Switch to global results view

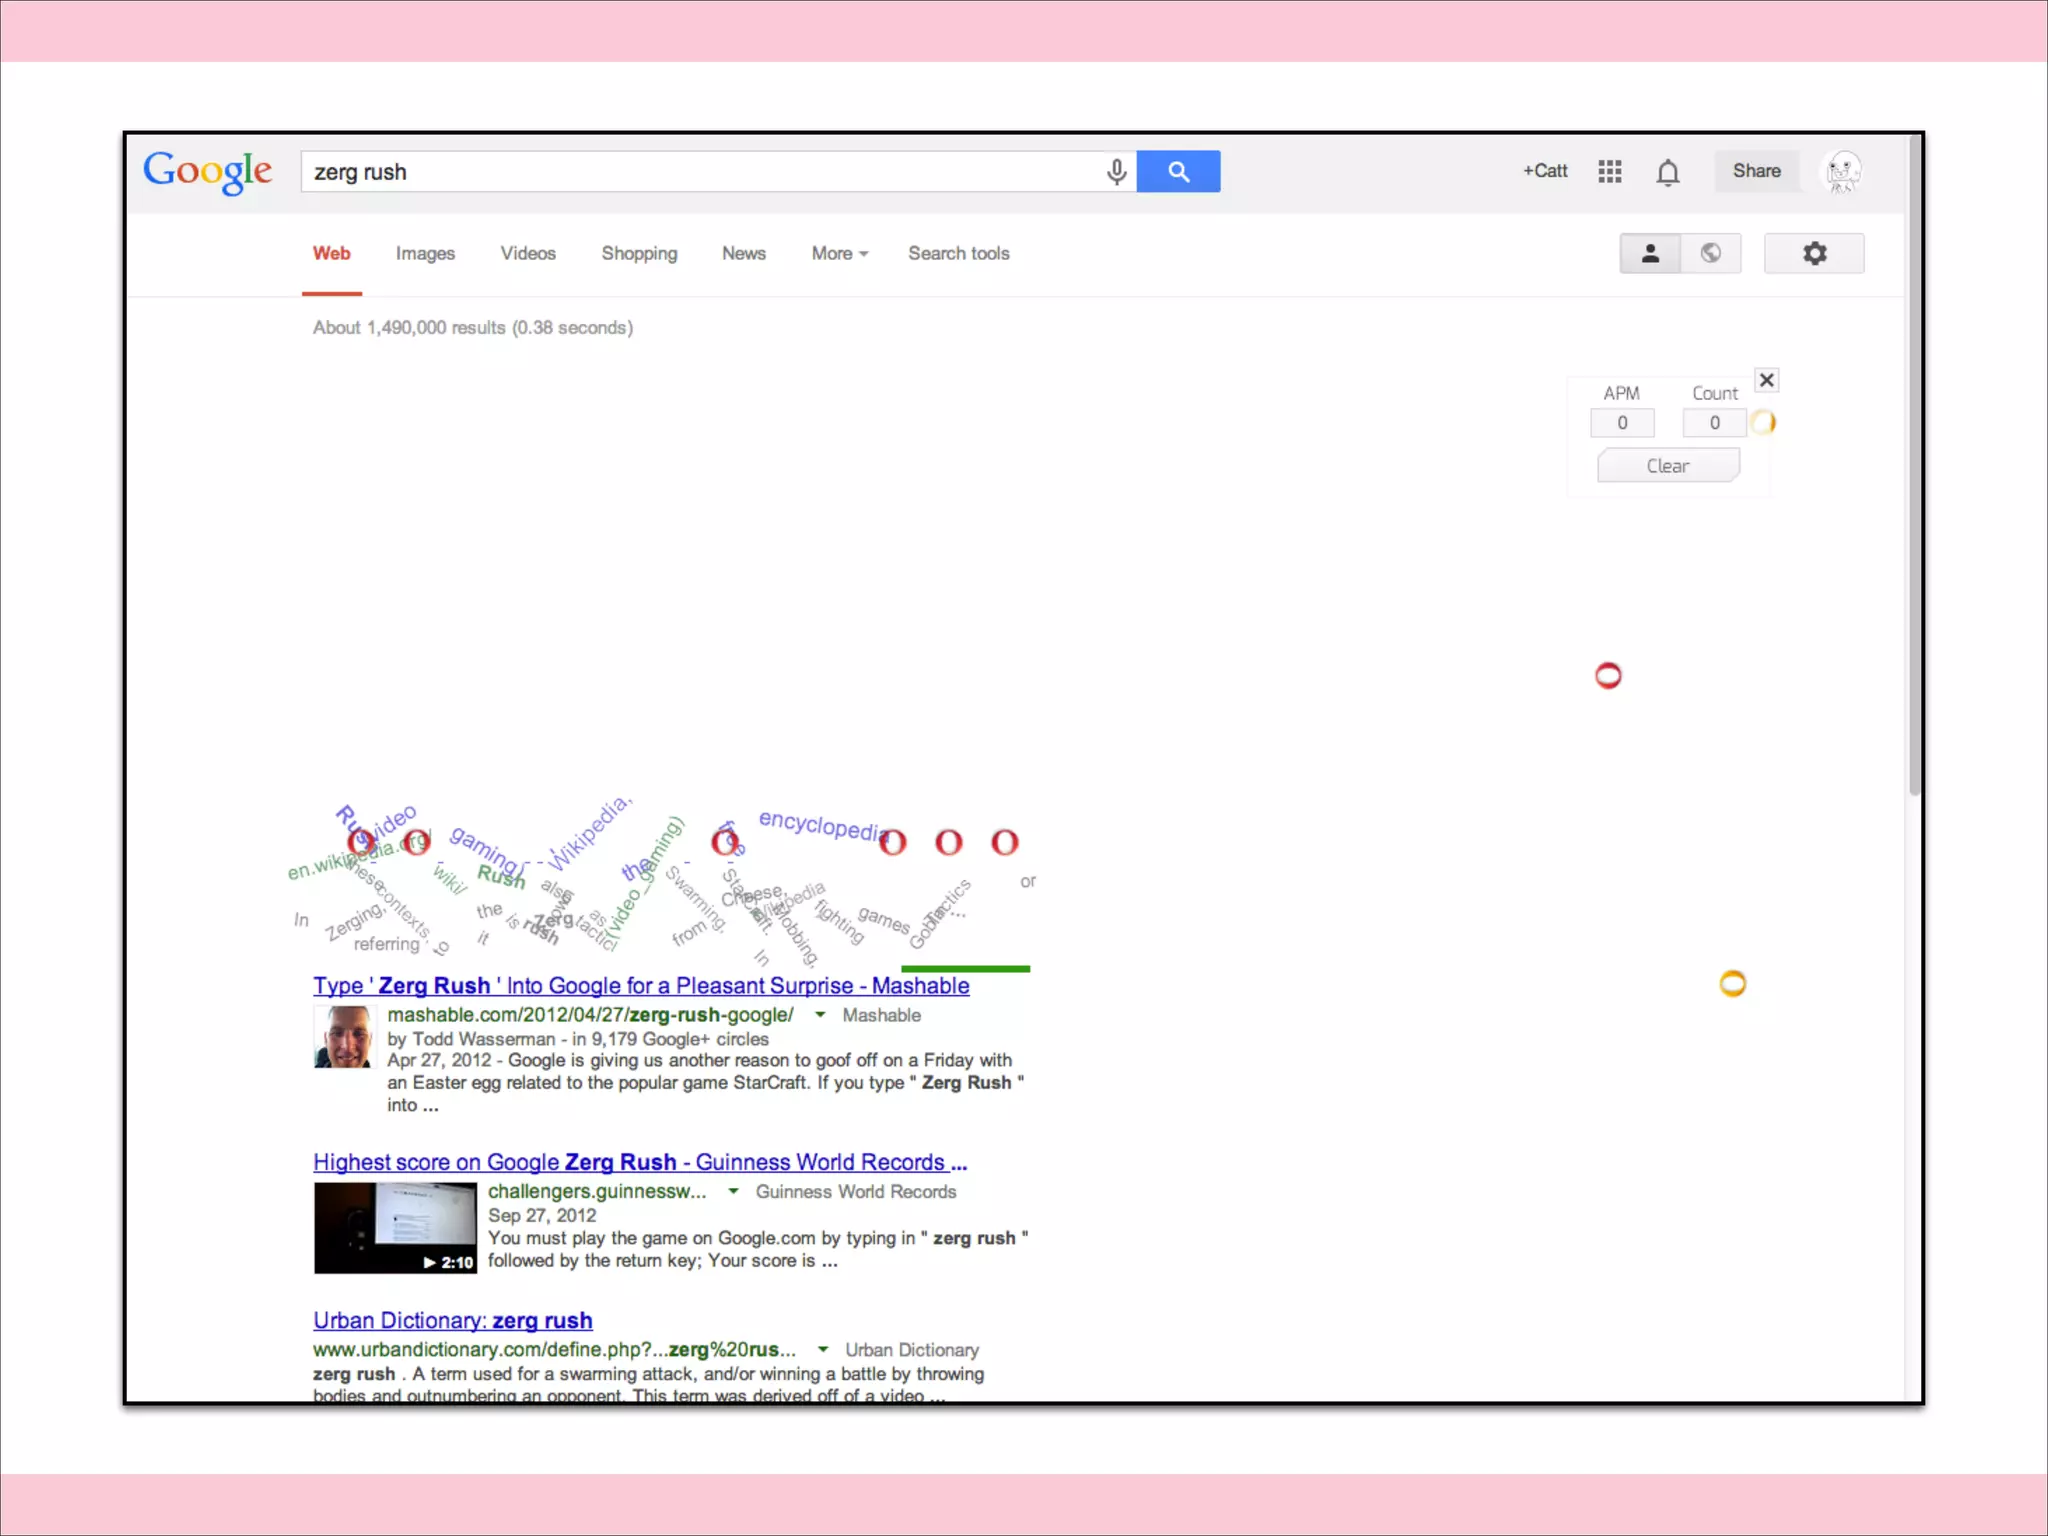tap(1710, 254)
